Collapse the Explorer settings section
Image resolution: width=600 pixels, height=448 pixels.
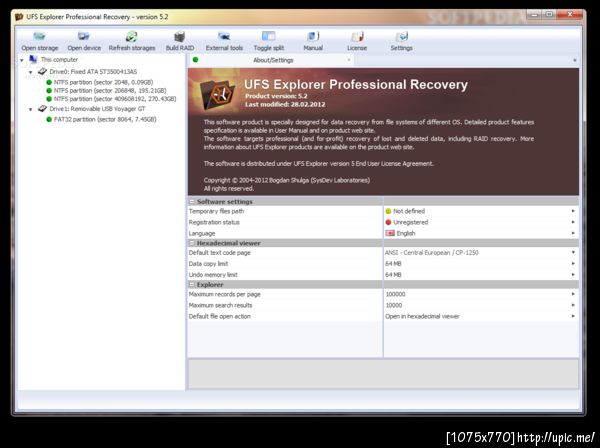(192, 285)
